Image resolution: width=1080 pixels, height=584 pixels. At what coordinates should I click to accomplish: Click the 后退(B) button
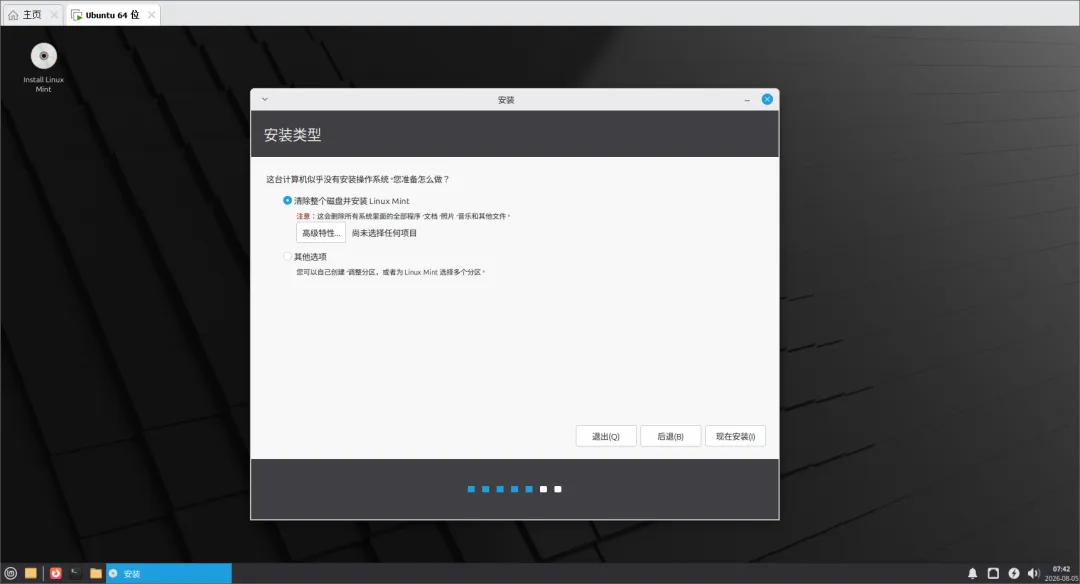671,436
